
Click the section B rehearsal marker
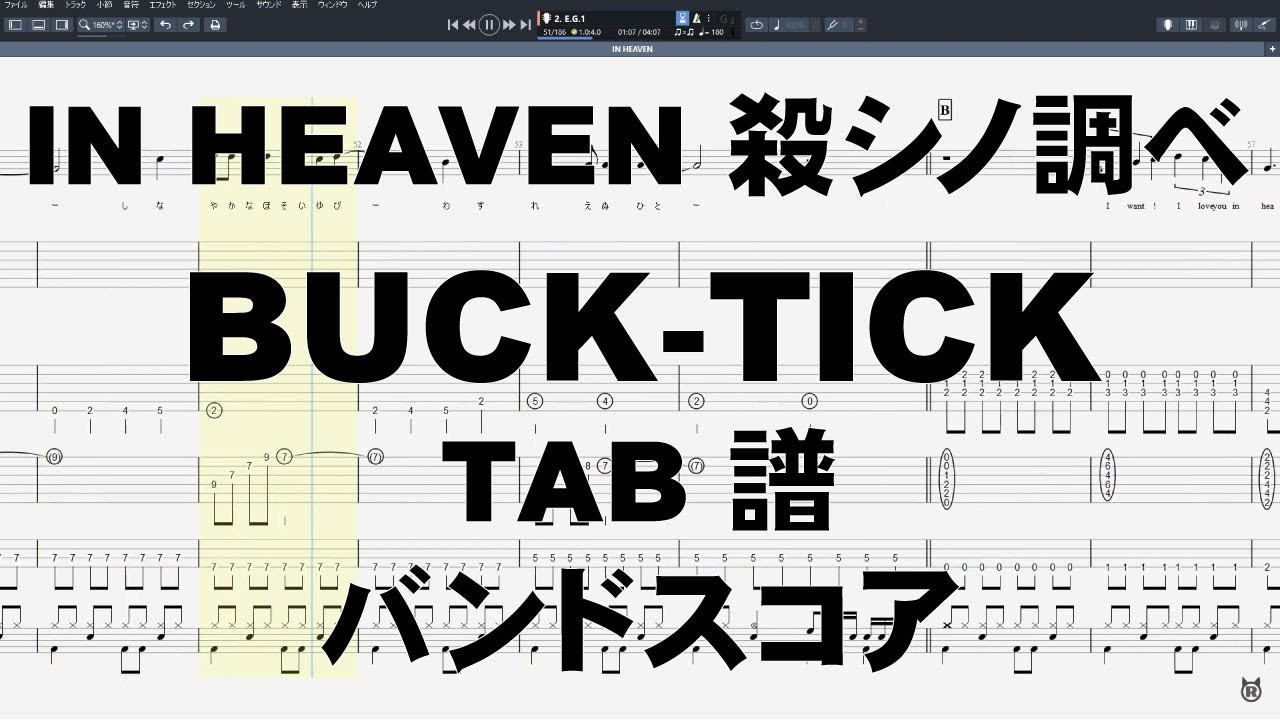(x=945, y=109)
